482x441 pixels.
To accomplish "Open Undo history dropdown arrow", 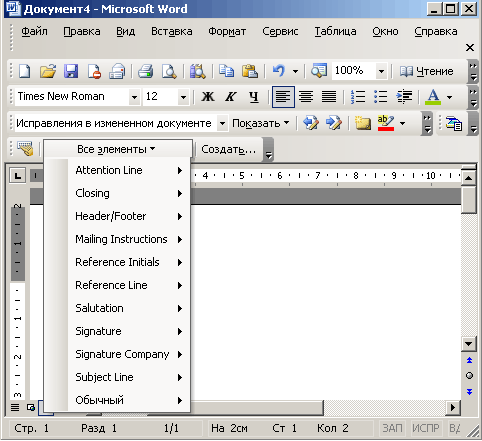I will pyautogui.click(x=295, y=71).
